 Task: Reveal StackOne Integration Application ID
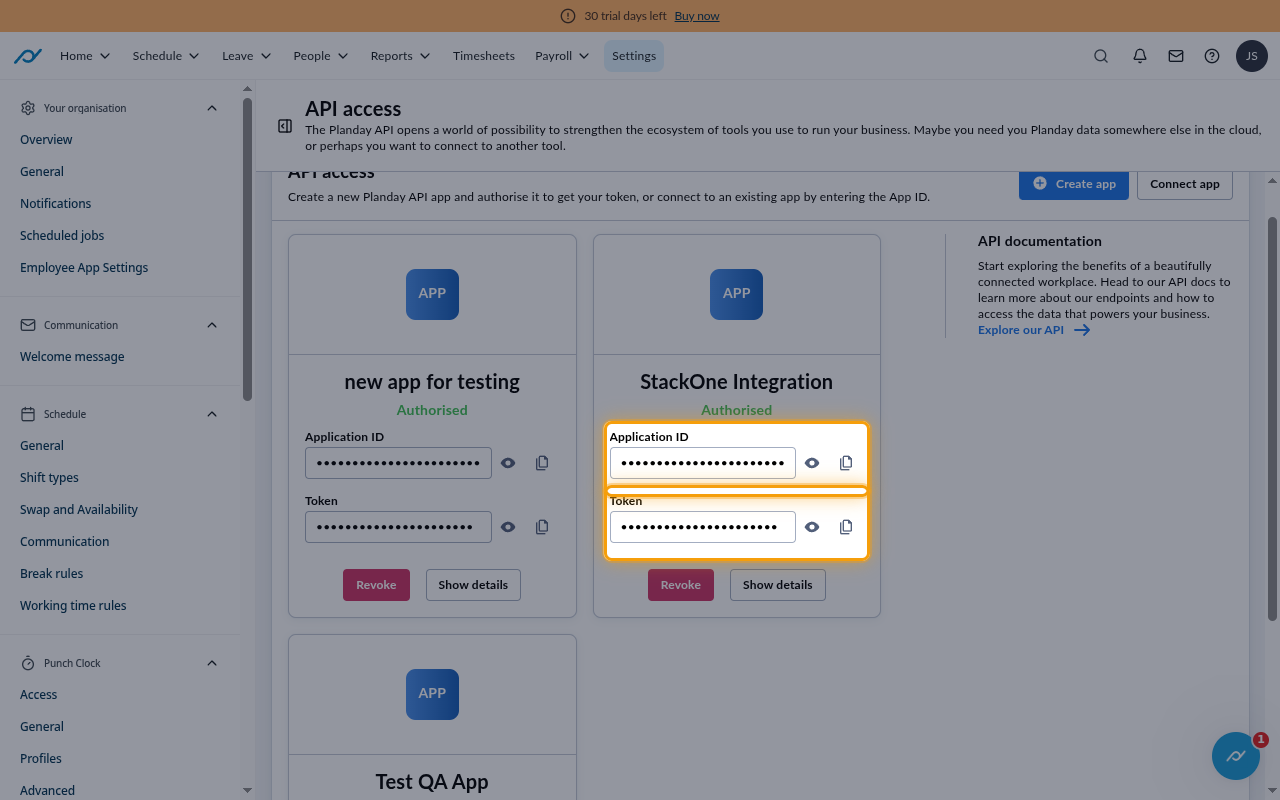click(812, 463)
